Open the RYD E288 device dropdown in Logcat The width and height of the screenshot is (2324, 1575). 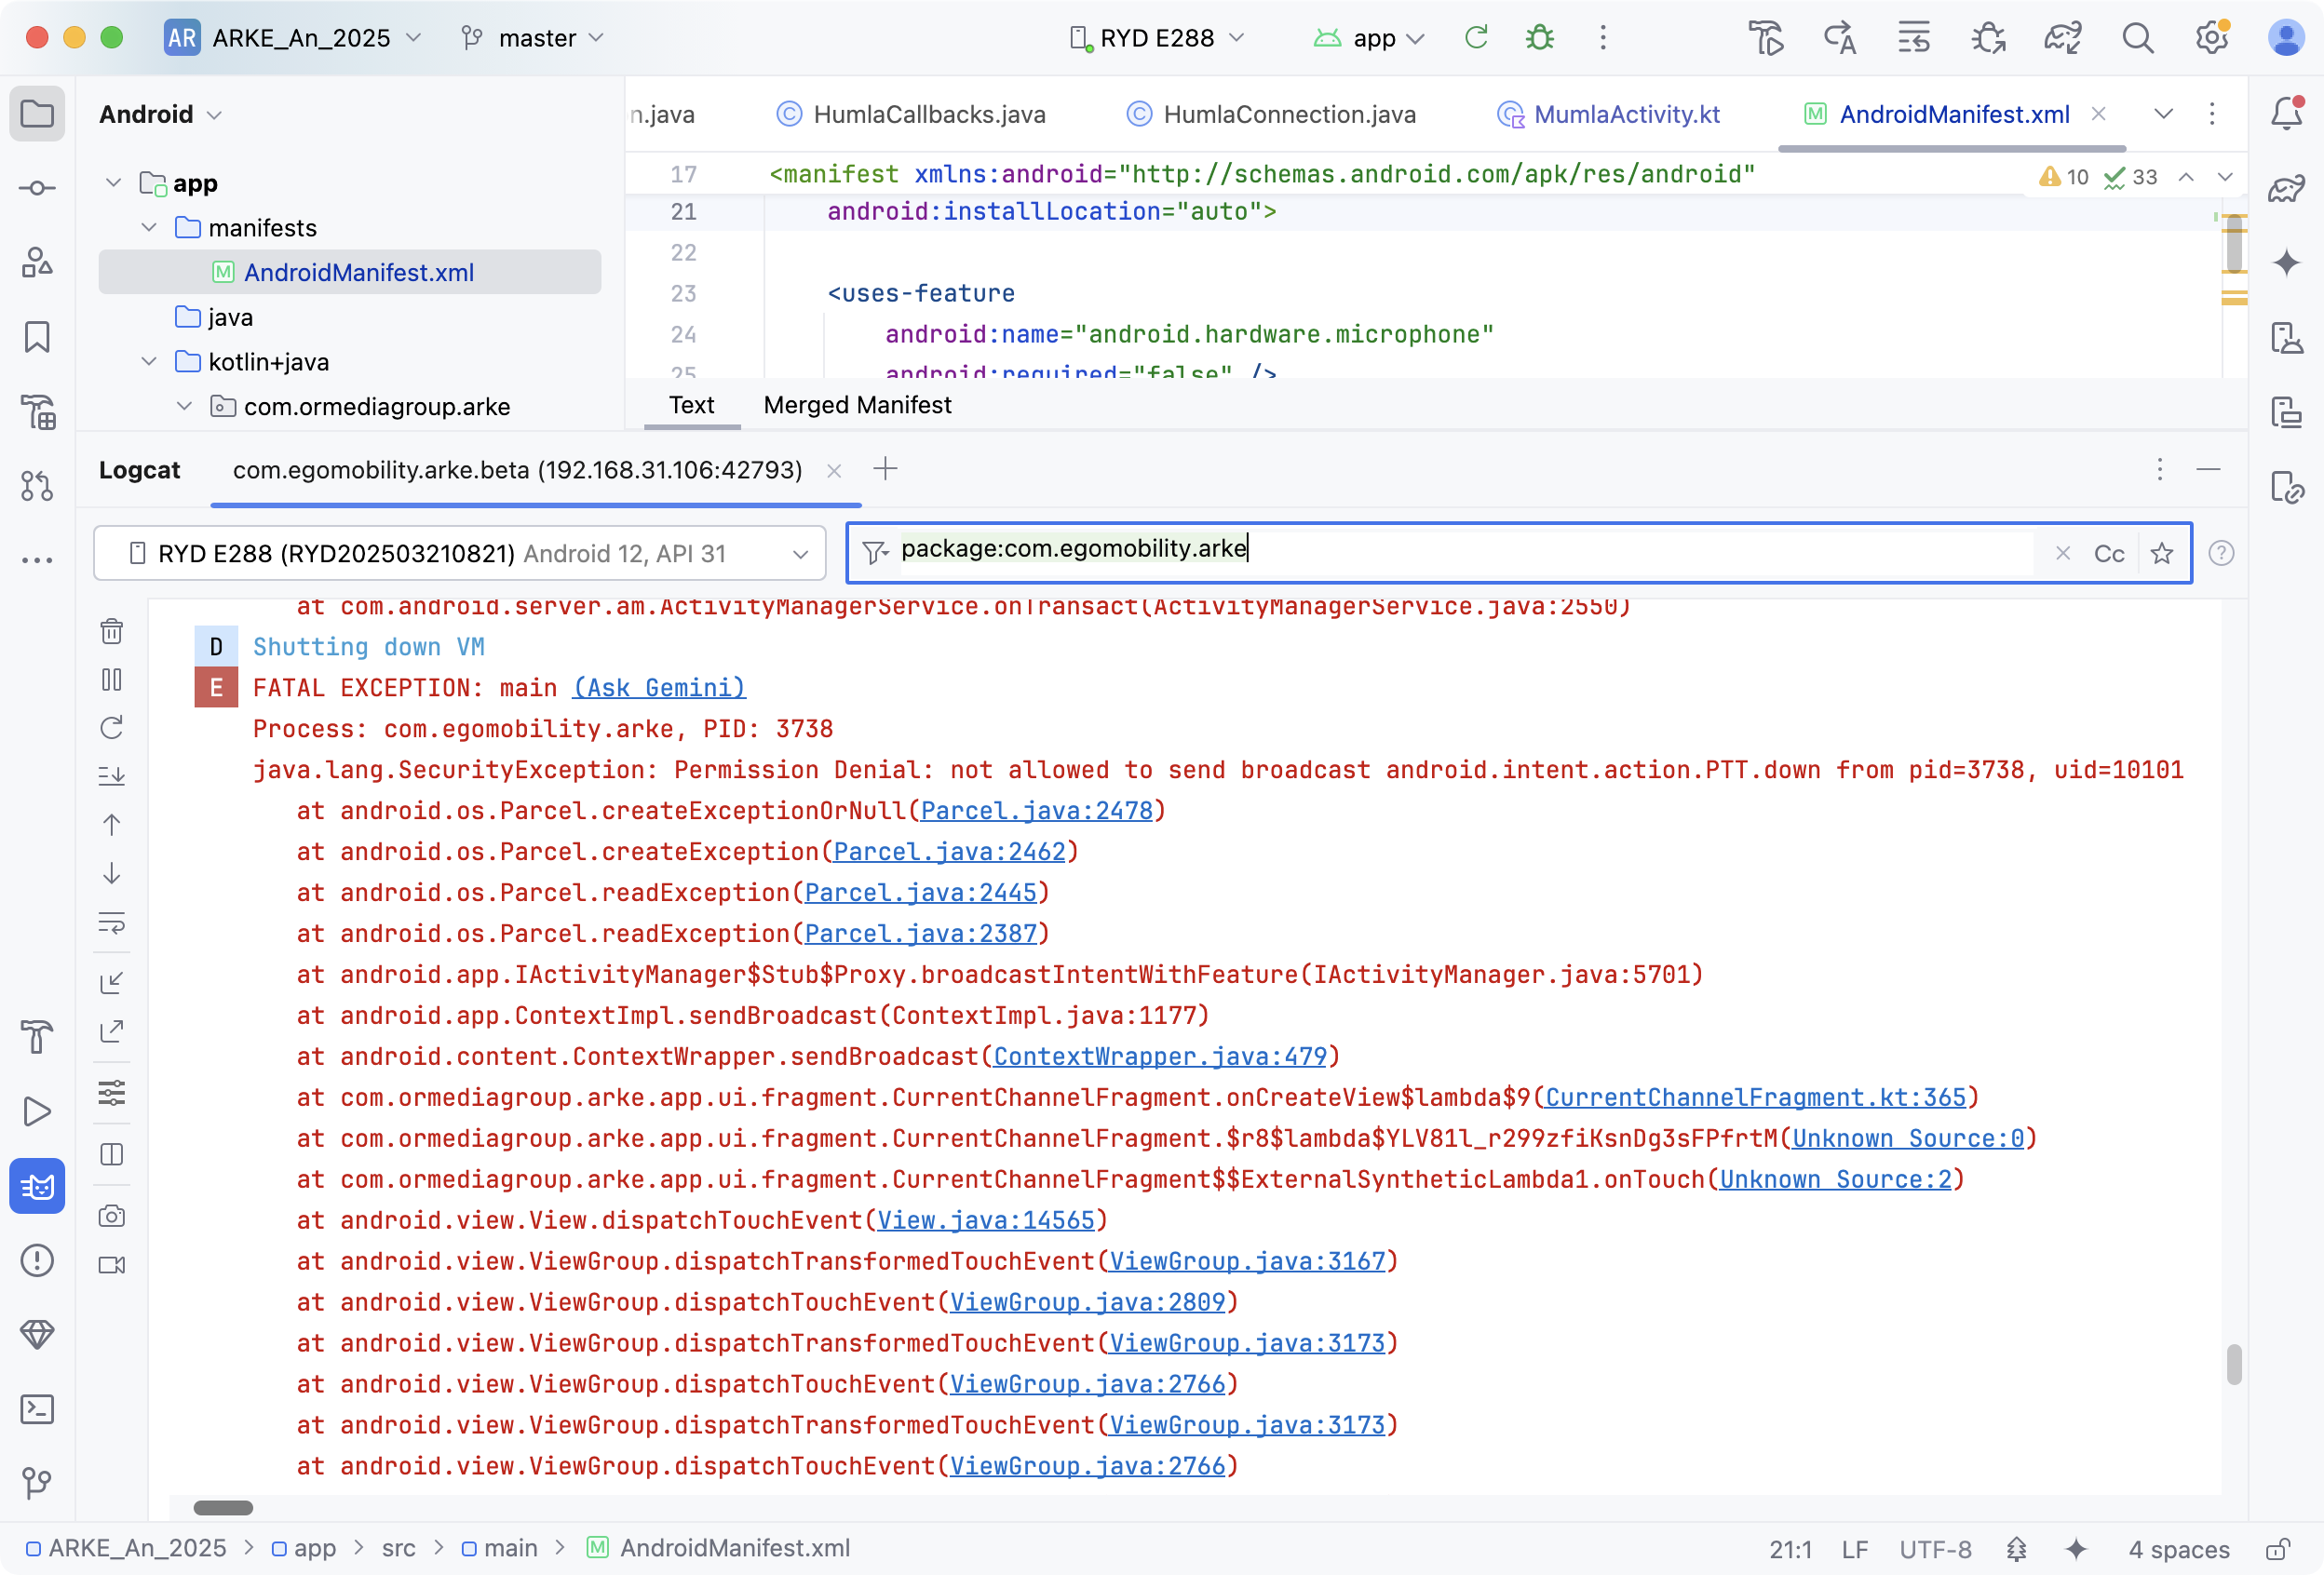pyautogui.click(x=460, y=554)
